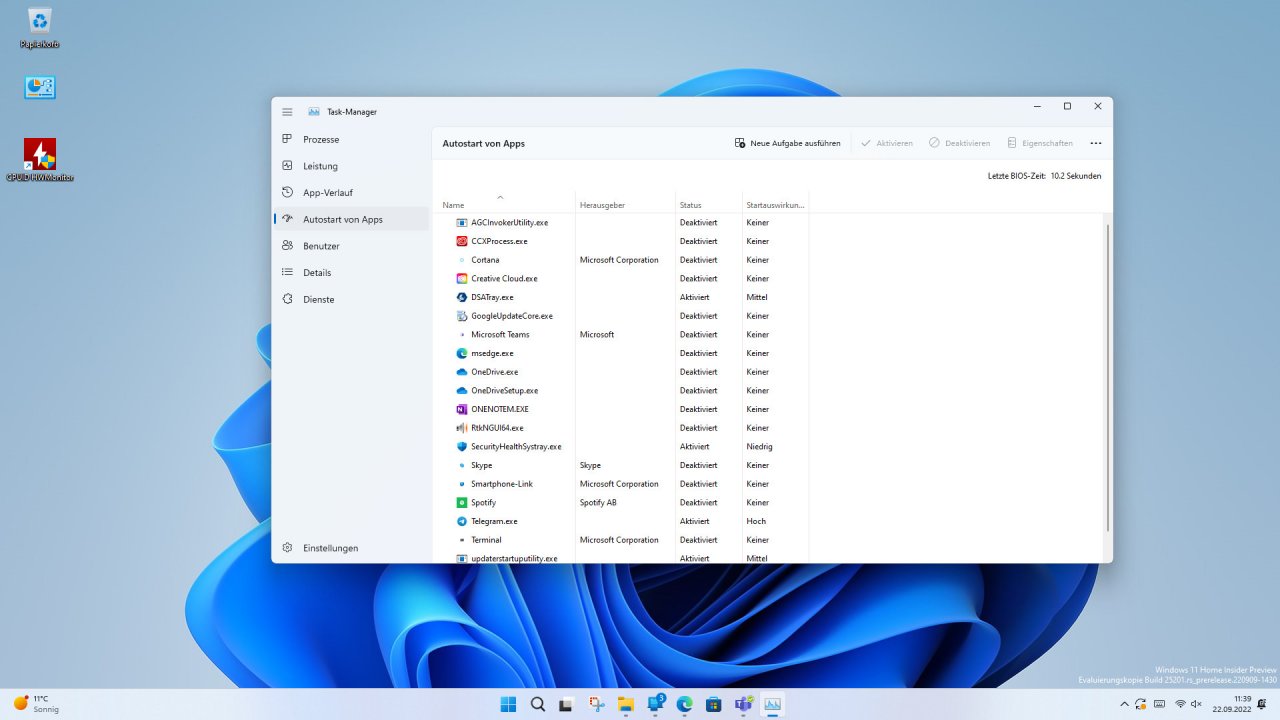Image resolution: width=1280 pixels, height=720 pixels.
Task: Open the three-dot more options menu
Action: click(1096, 143)
